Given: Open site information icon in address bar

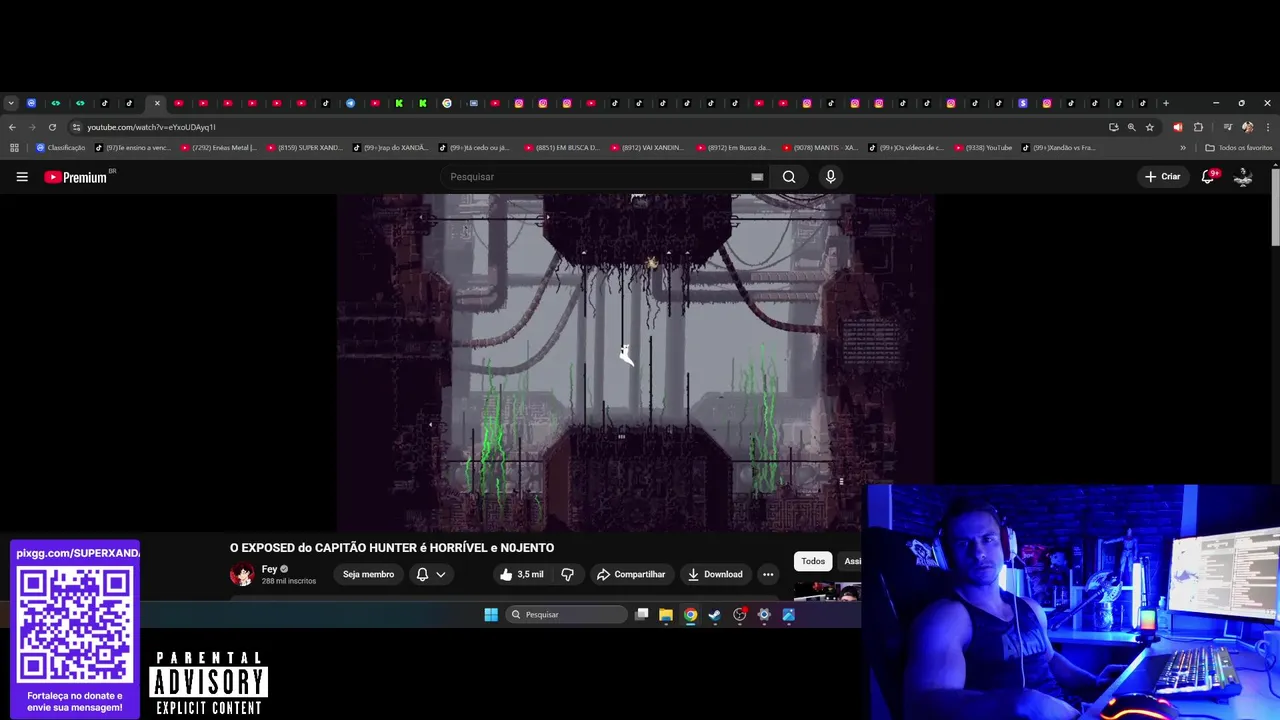Looking at the screenshot, I should coord(76,127).
